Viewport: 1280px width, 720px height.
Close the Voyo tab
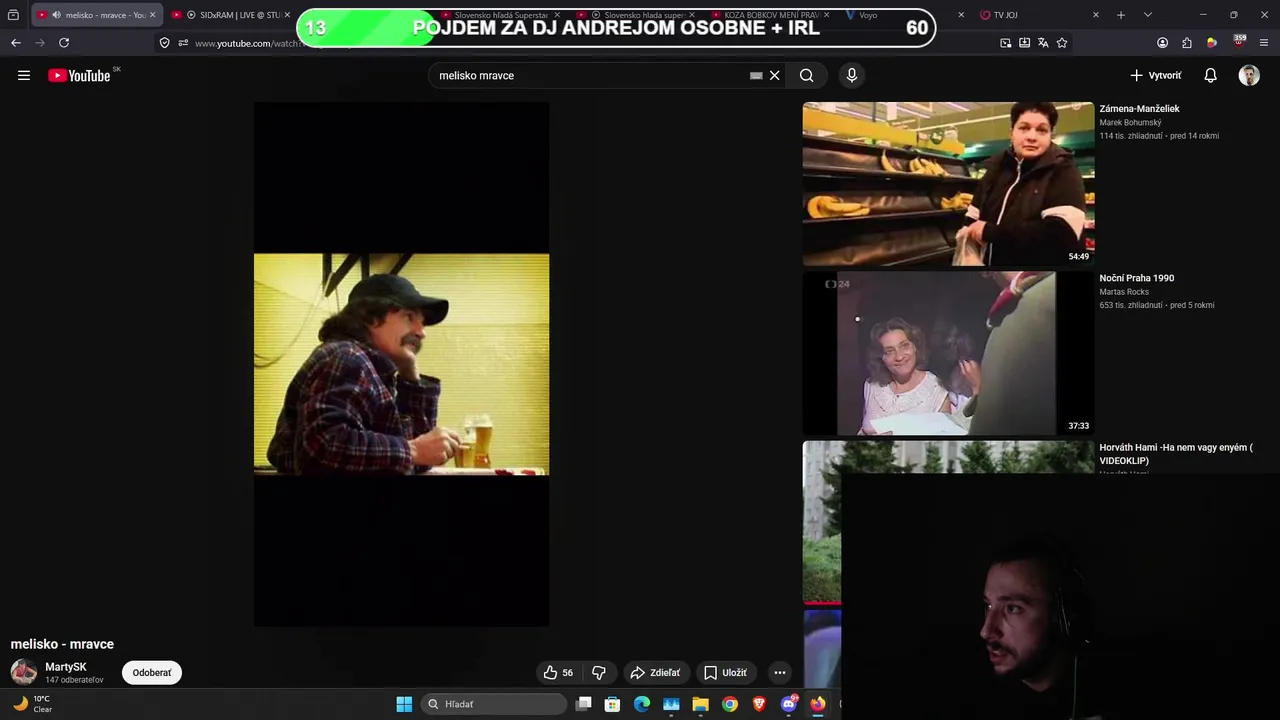click(961, 15)
